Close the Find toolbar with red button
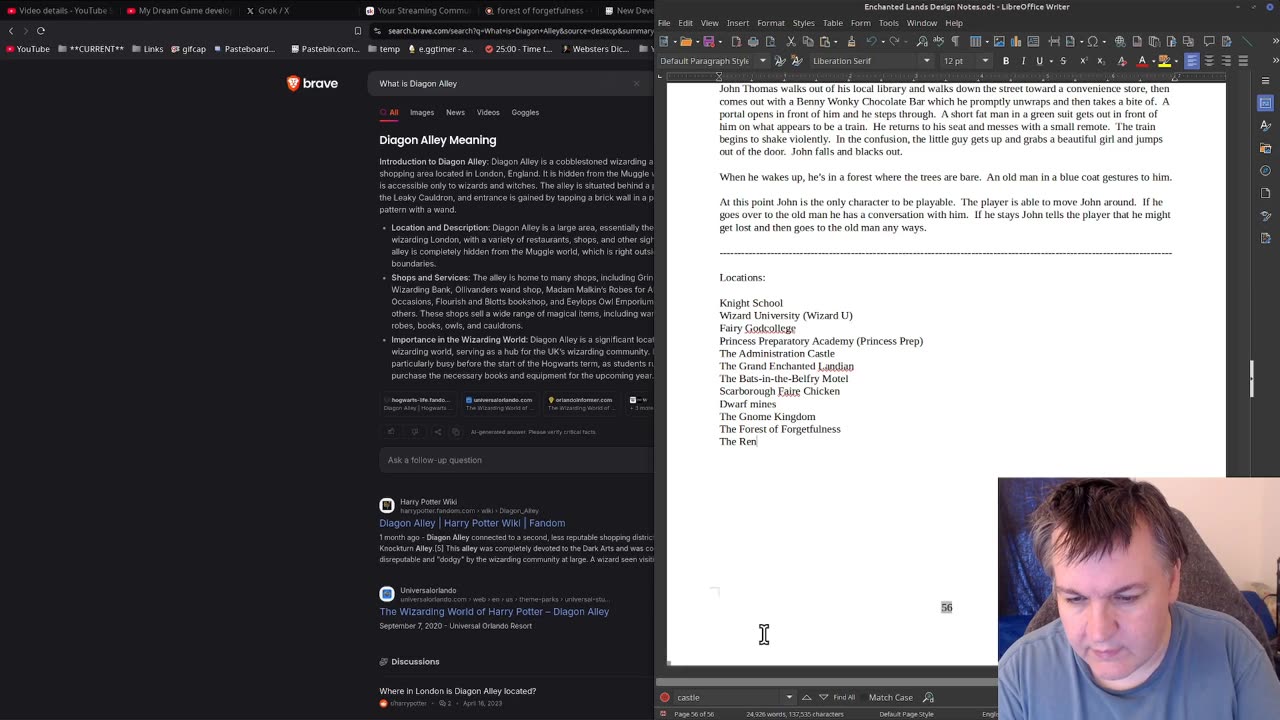The image size is (1280, 720). 665,697
